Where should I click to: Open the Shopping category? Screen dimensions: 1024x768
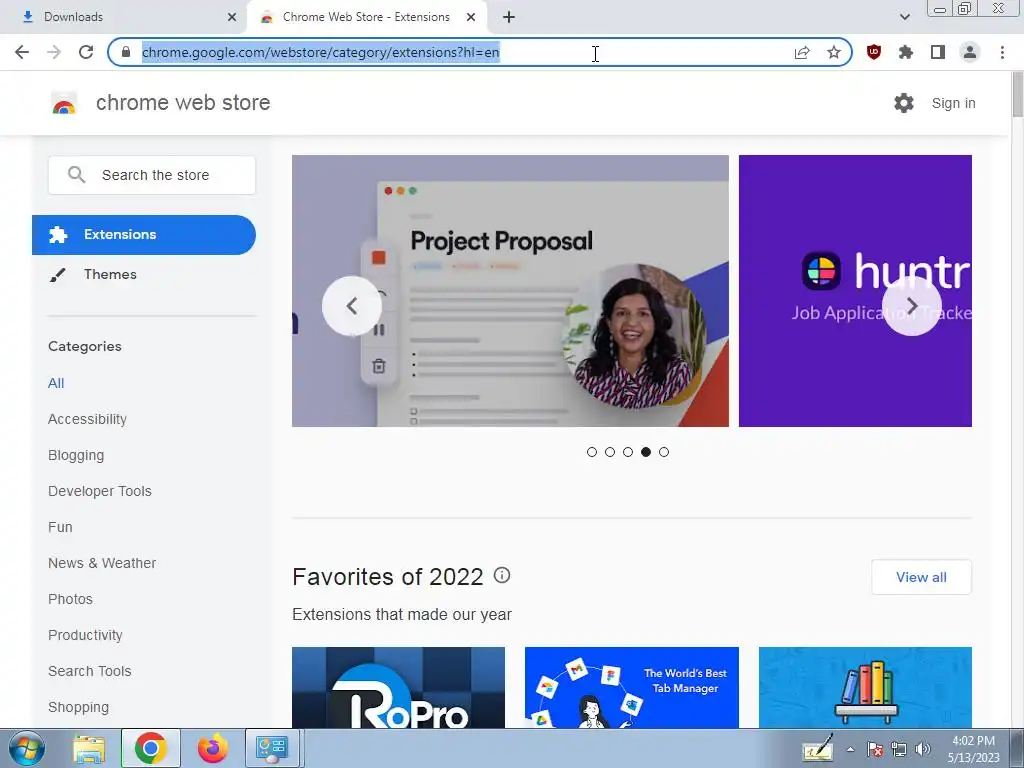[78, 707]
